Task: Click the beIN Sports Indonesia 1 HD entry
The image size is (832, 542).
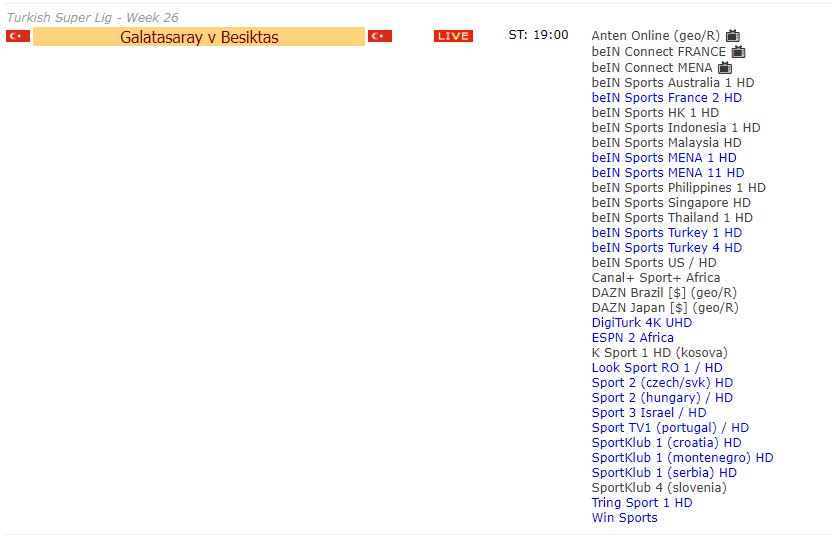Action: [x=676, y=128]
